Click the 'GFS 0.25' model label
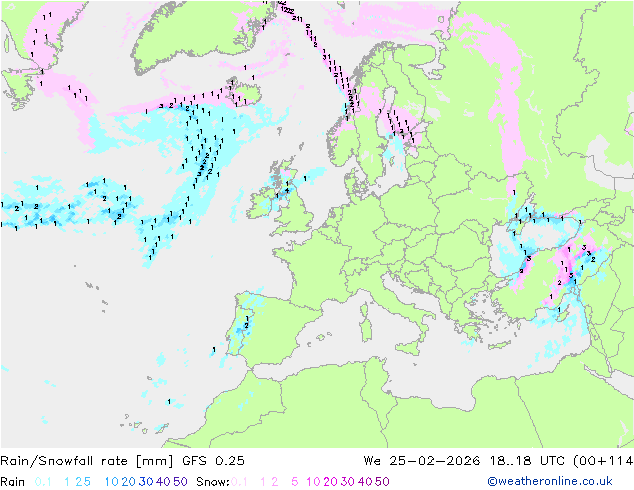634x490 pixels. [213, 461]
